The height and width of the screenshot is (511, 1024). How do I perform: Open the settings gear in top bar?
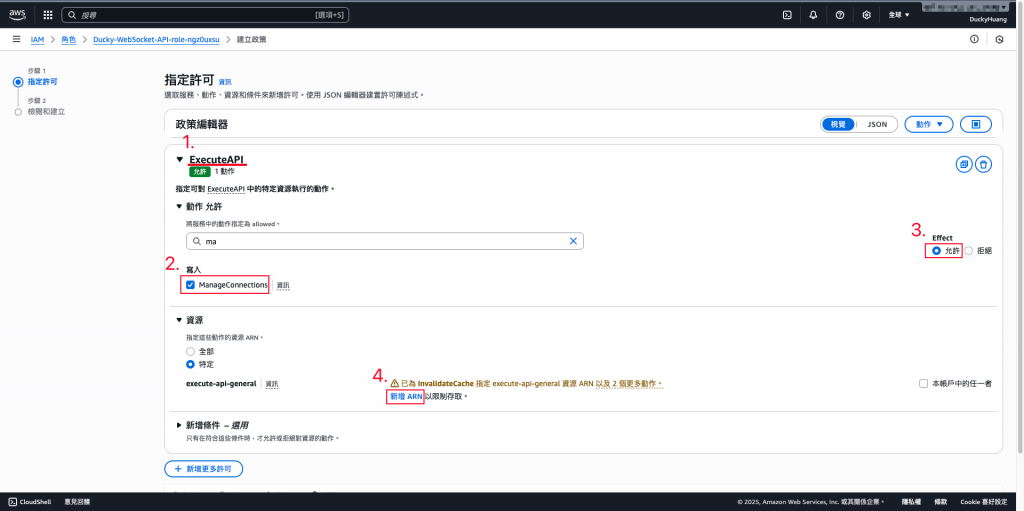[867, 14]
